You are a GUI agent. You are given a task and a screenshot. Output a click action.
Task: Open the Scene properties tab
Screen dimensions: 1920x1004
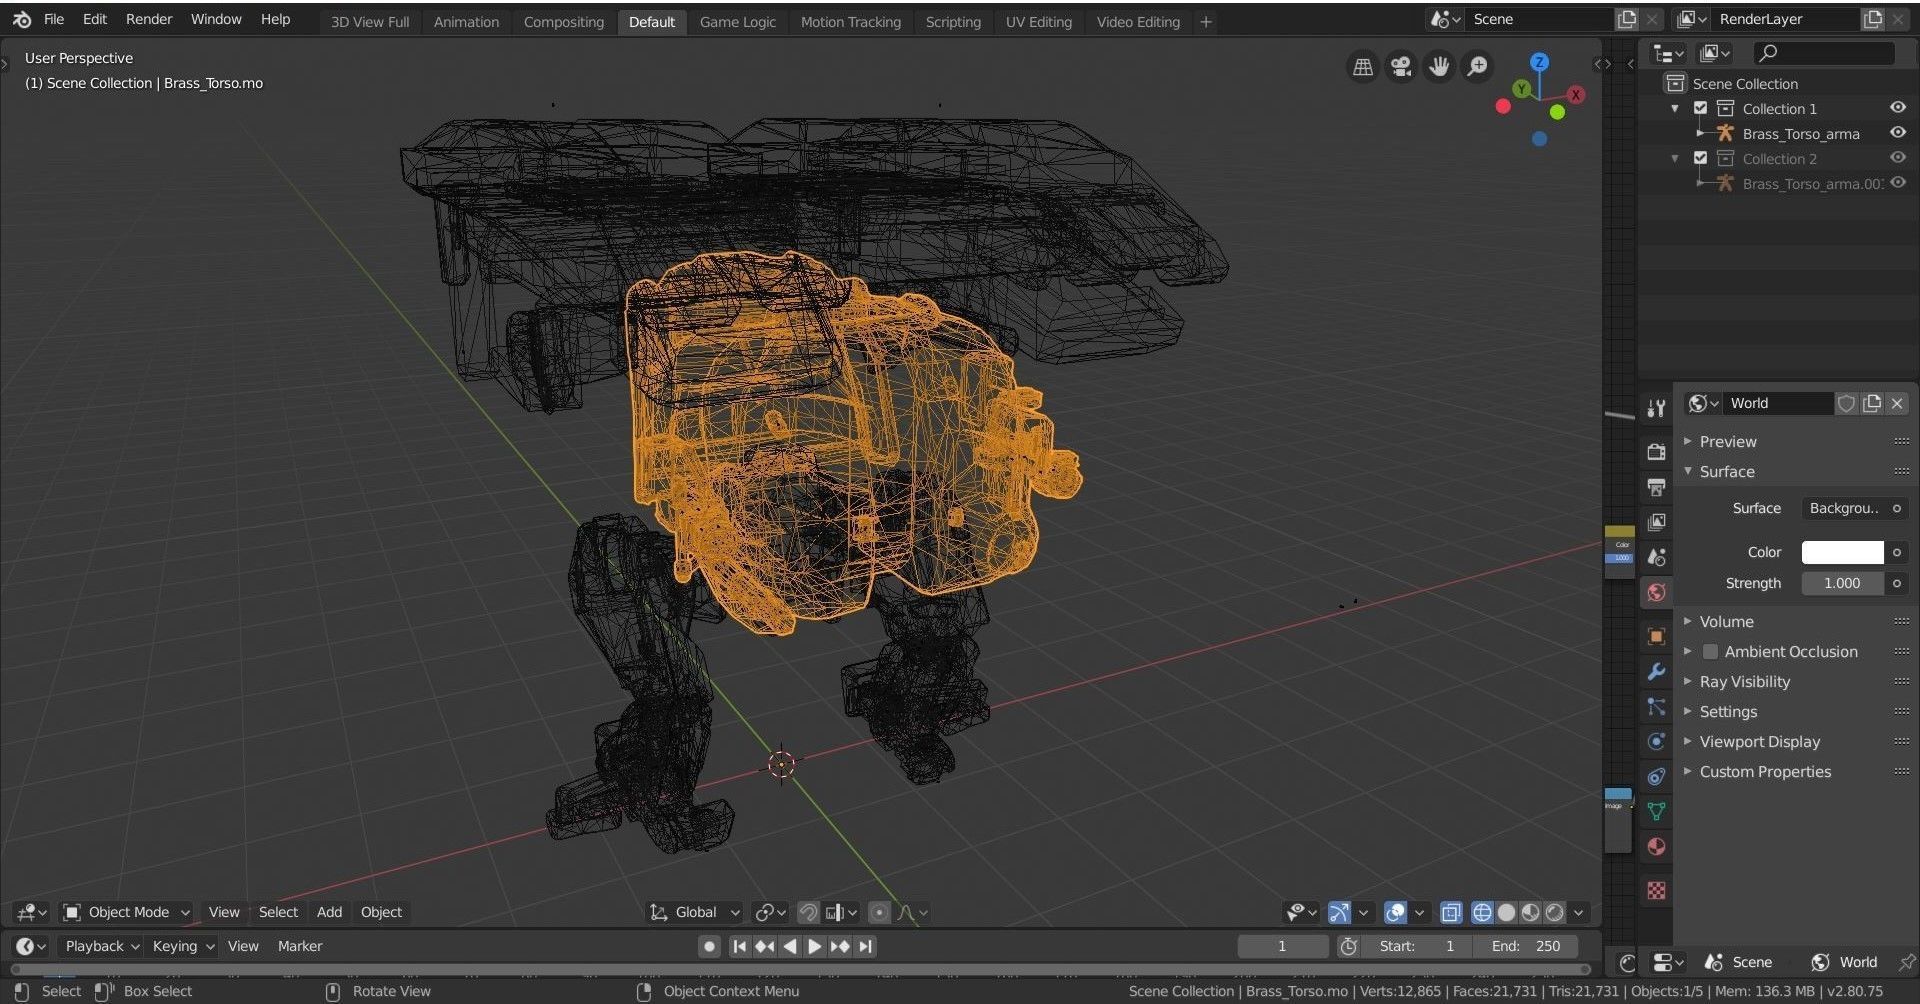tap(1656, 557)
